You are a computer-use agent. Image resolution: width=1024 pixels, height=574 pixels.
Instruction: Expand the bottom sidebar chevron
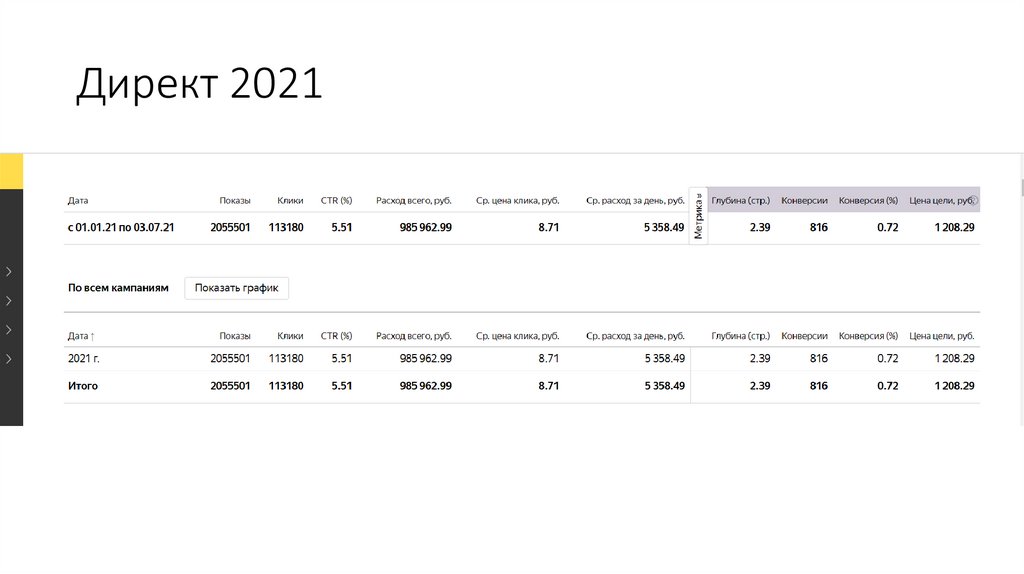(x=8, y=359)
